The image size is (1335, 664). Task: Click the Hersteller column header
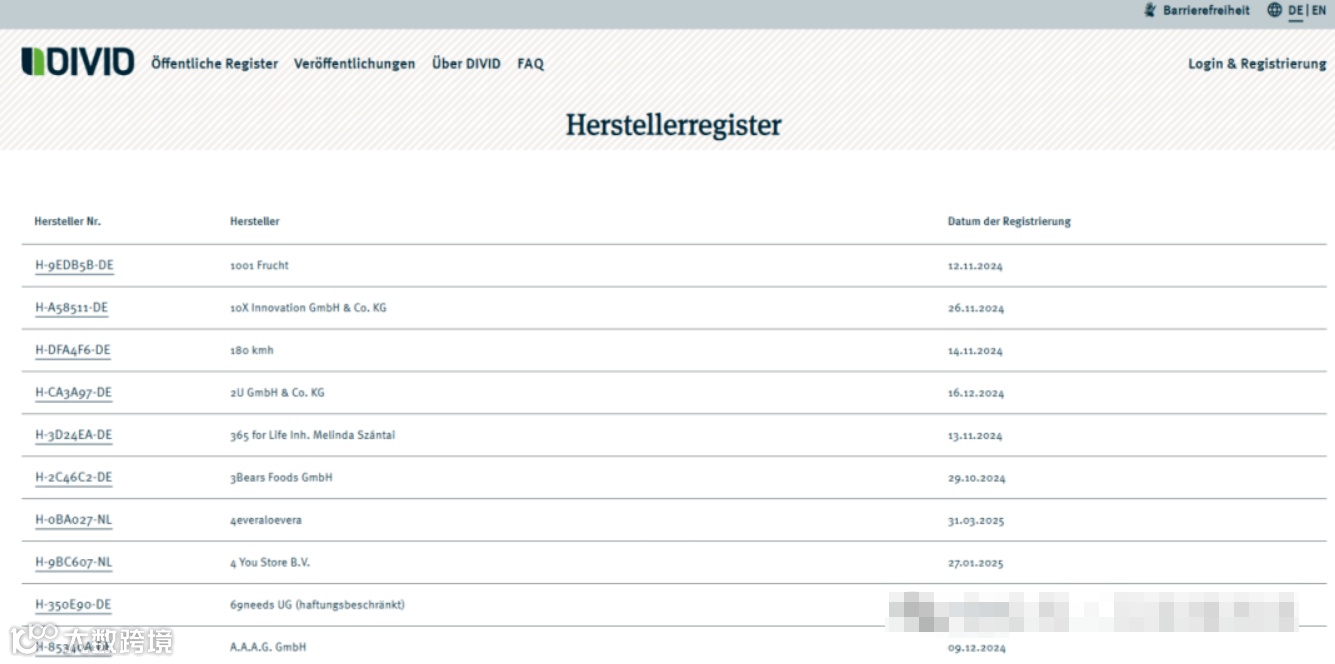[255, 222]
